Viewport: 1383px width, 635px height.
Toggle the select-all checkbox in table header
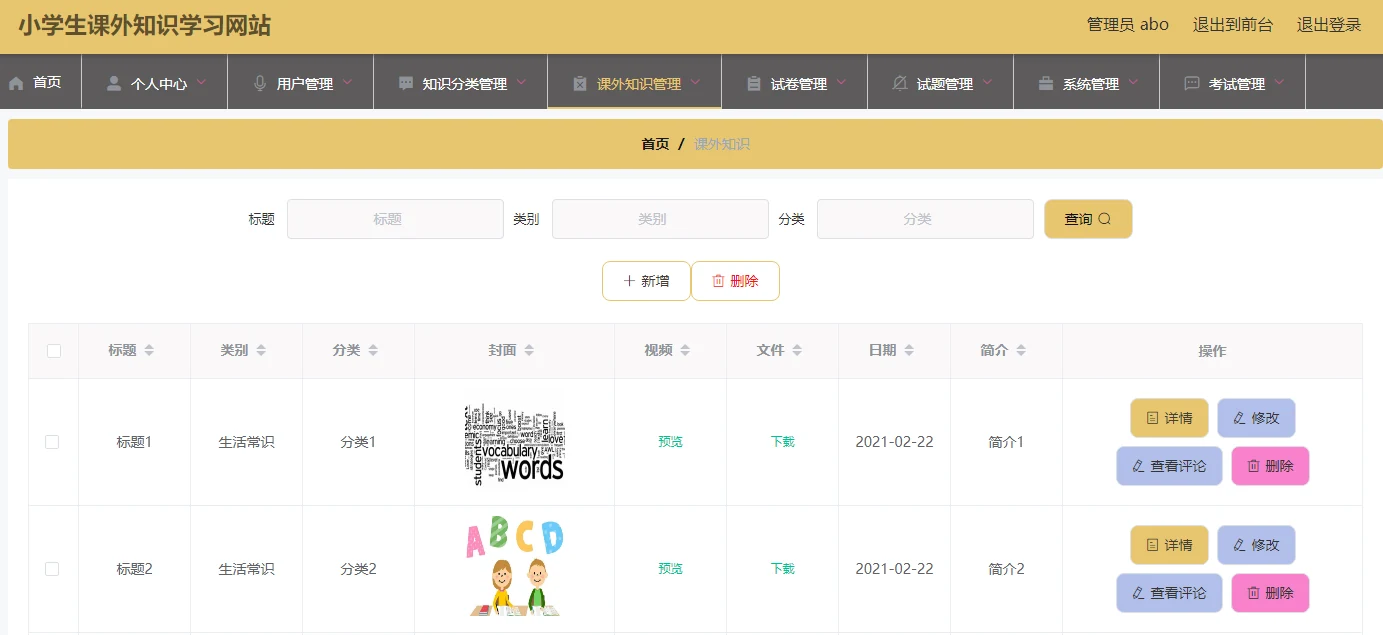(x=54, y=351)
